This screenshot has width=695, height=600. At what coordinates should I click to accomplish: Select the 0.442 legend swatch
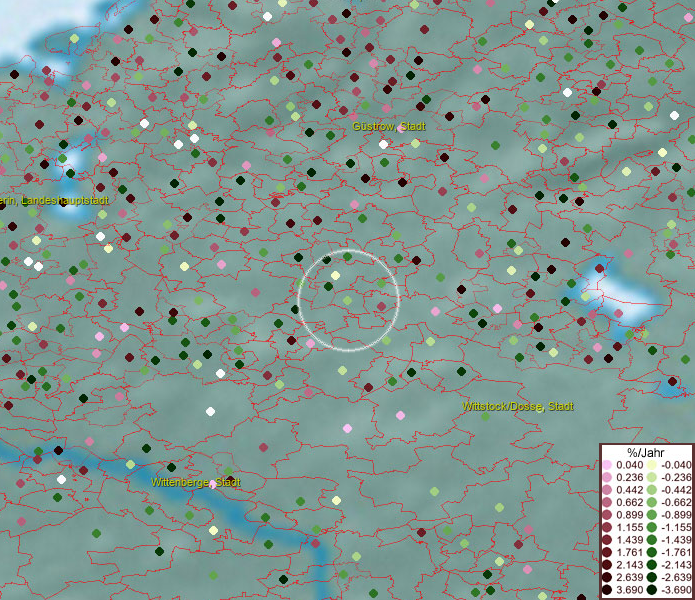tap(607, 490)
